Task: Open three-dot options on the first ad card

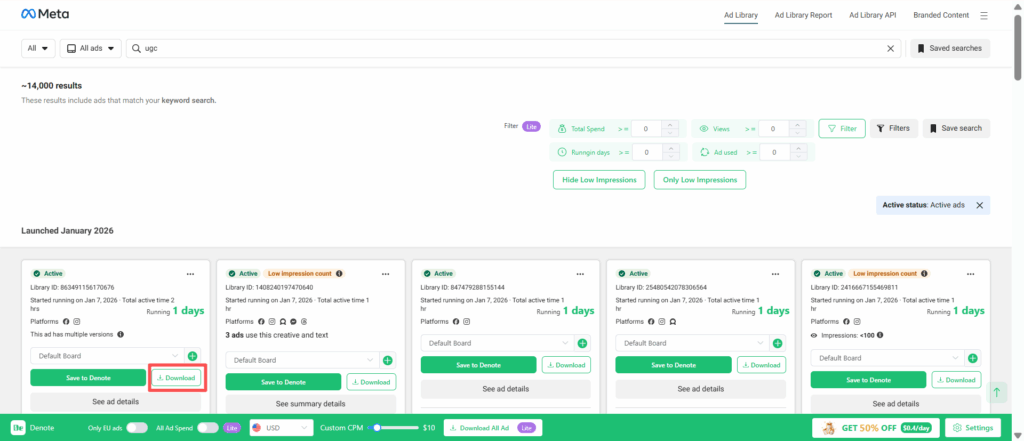Action: [x=190, y=273]
